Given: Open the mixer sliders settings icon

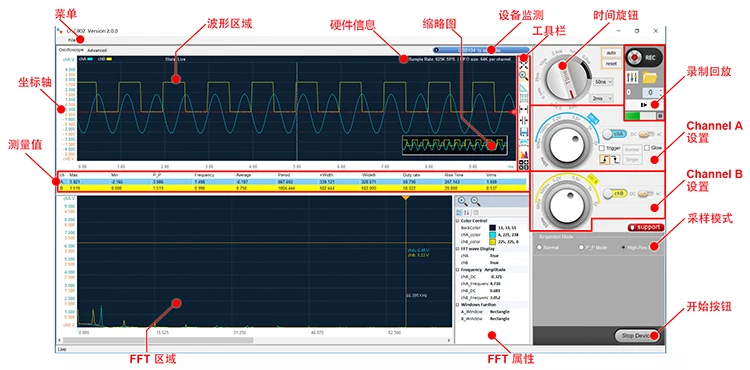Looking at the screenshot, I should [x=633, y=77].
